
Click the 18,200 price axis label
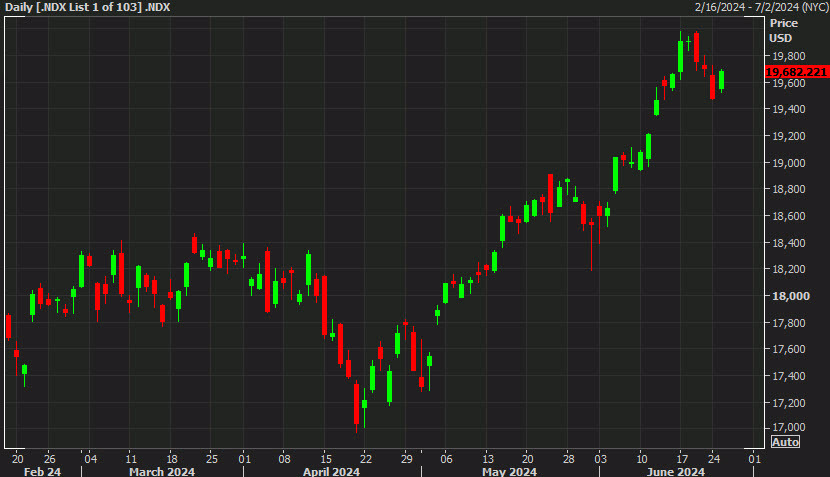[789, 269]
